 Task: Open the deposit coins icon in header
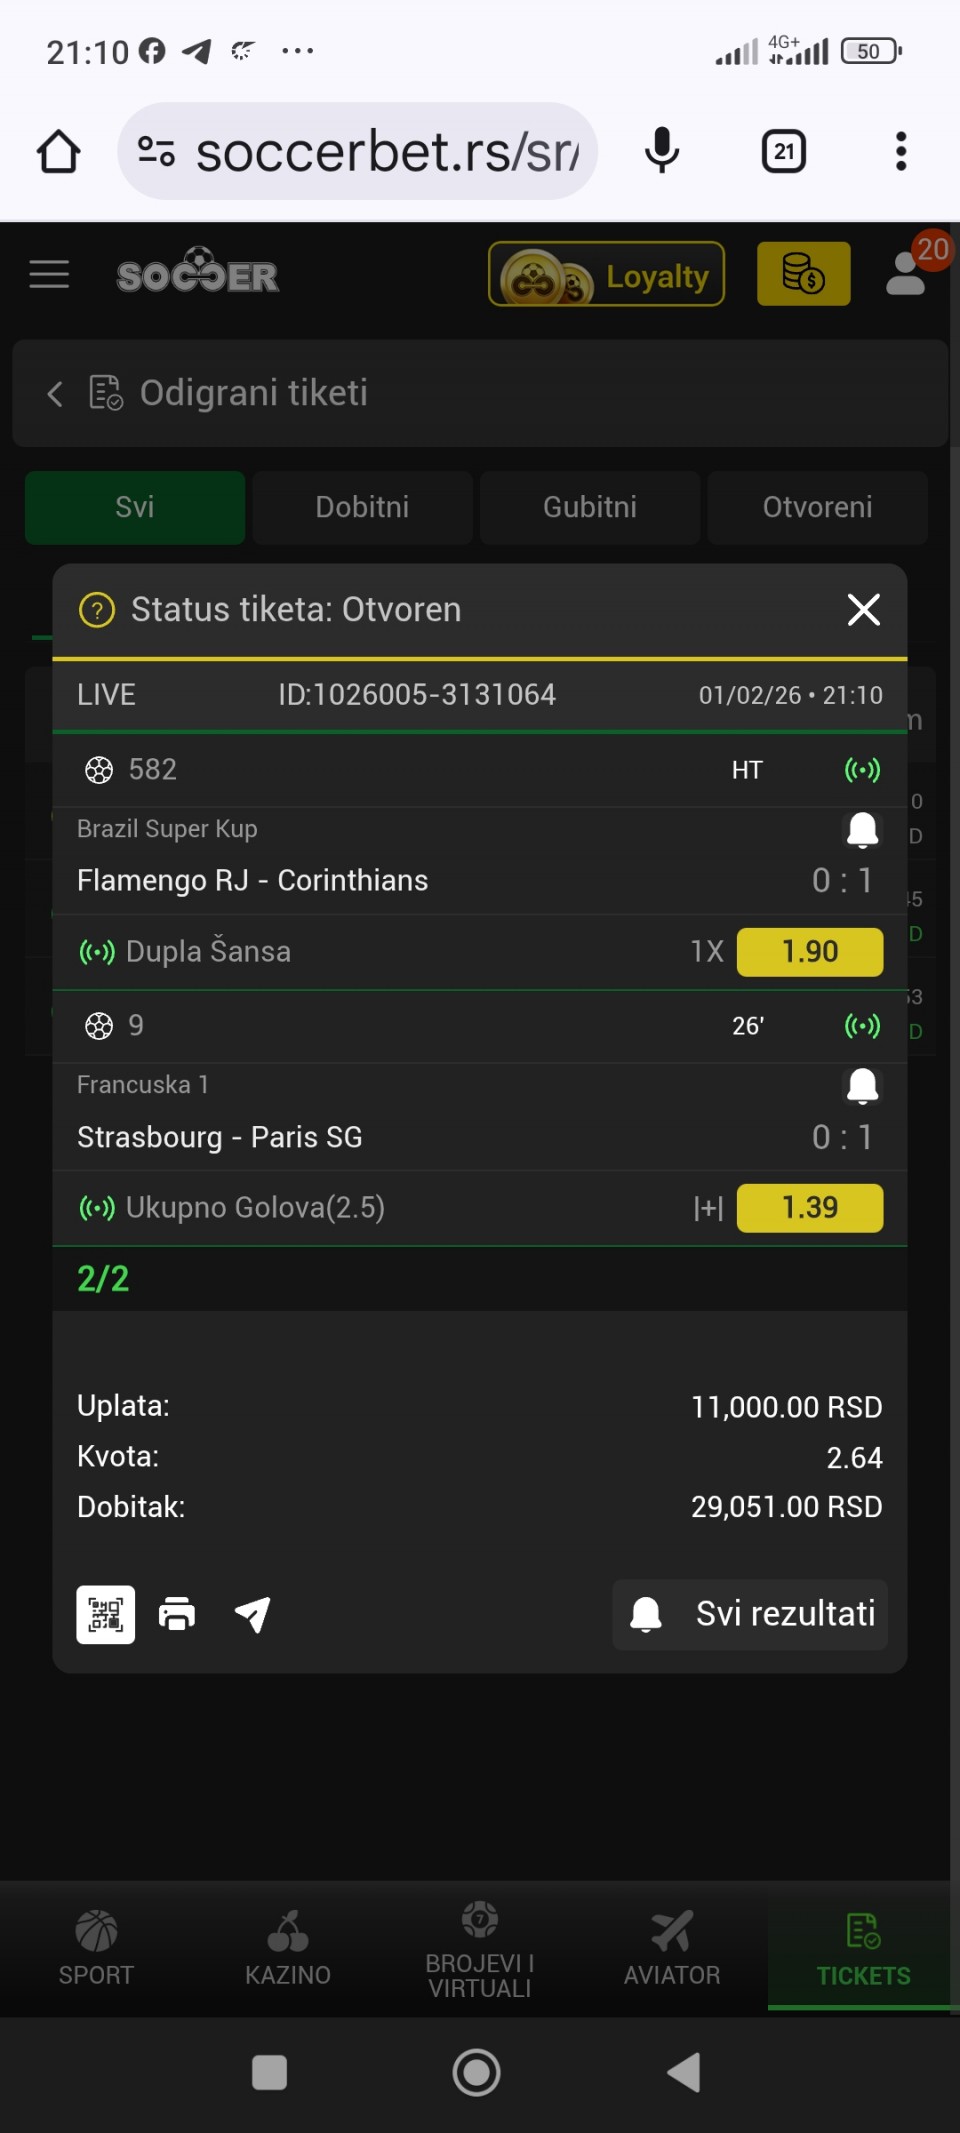[x=803, y=273]
